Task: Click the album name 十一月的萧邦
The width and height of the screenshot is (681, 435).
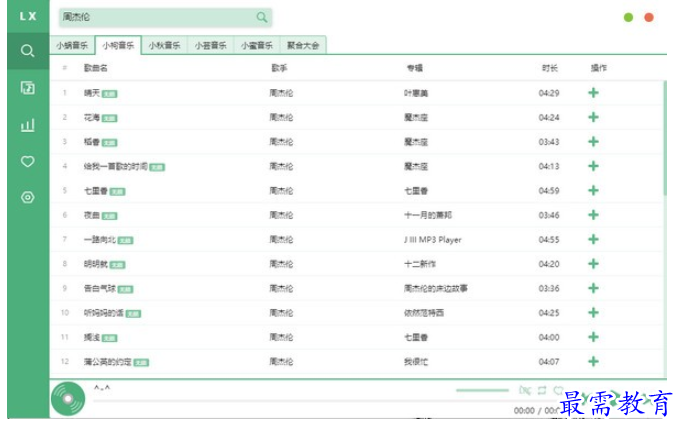Action: pos(428,215)
